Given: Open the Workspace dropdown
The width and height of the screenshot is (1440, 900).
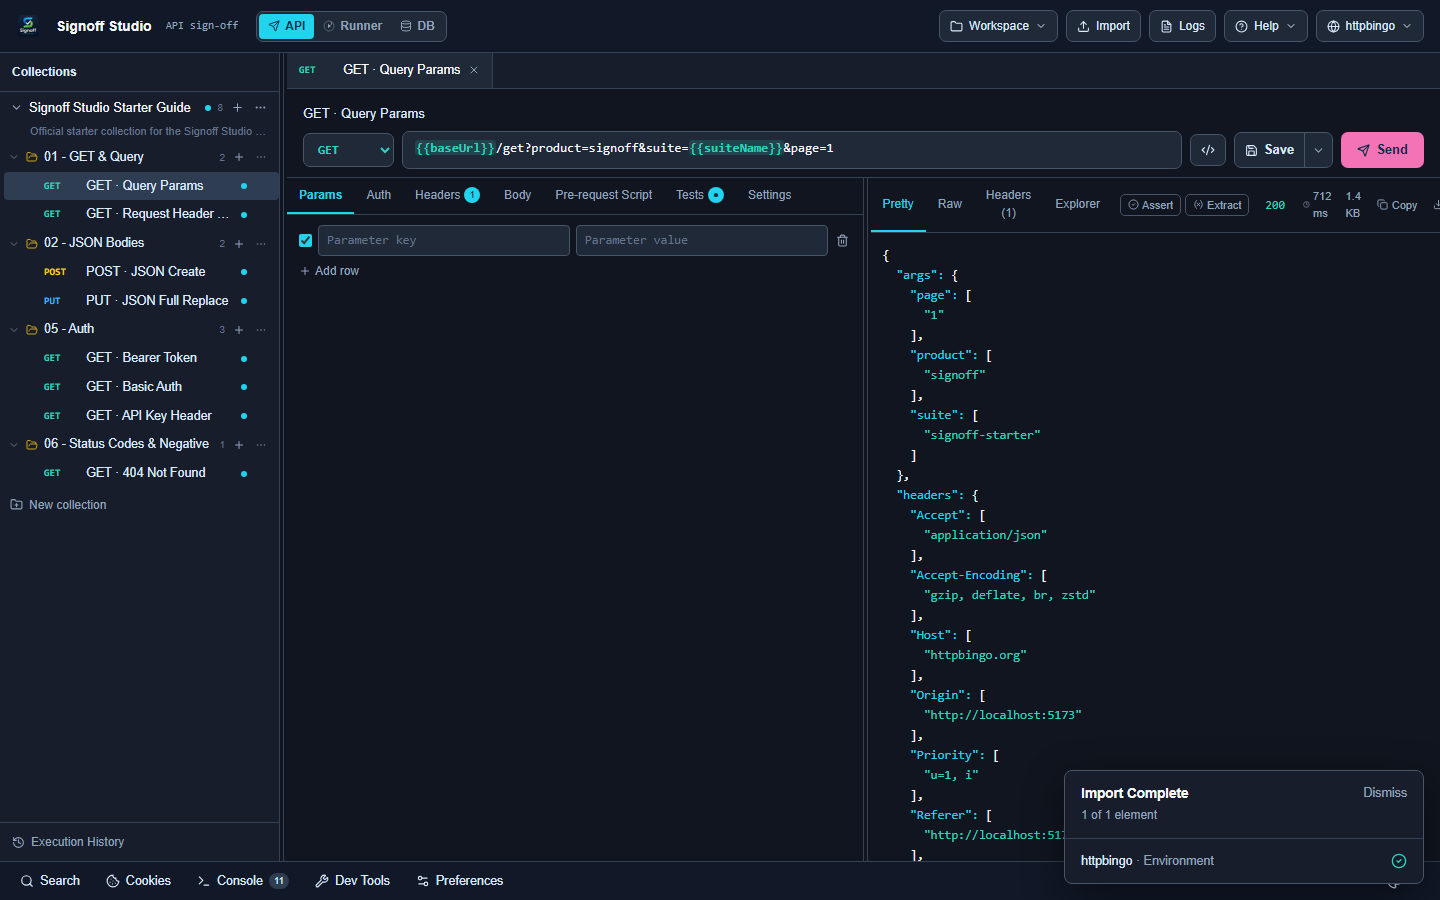Looking at the screenshot, I should [x=998, y=26].
